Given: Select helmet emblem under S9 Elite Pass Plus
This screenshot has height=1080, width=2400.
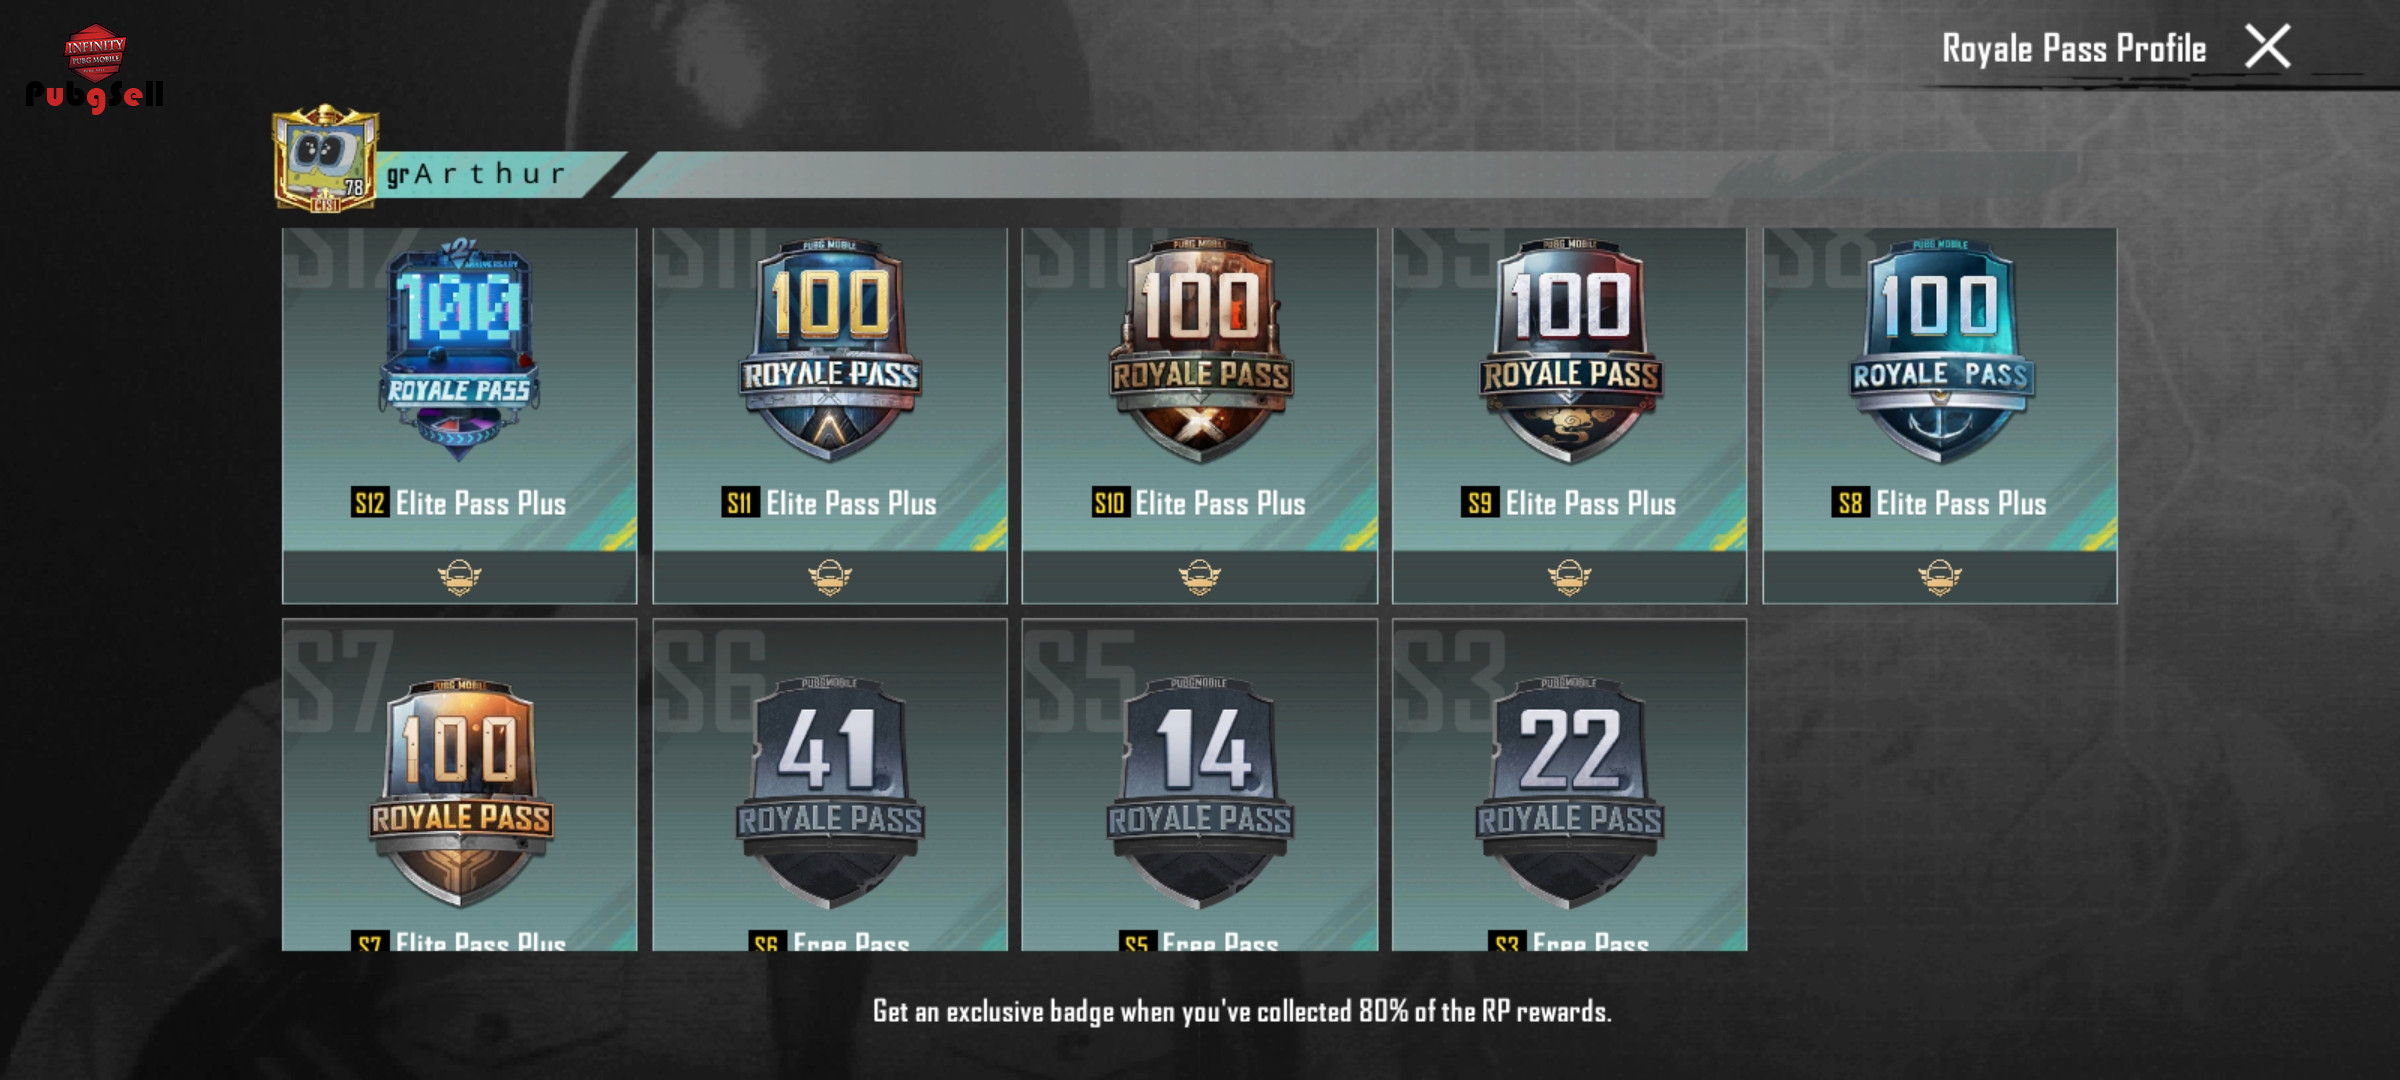Looking at the screenshot, I should tap(1570, 577).
